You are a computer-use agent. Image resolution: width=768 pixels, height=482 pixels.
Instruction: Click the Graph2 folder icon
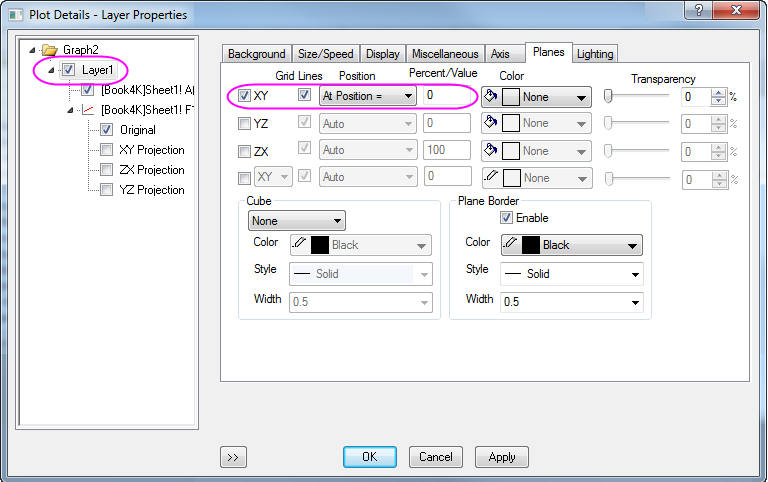tap(50, 49)
